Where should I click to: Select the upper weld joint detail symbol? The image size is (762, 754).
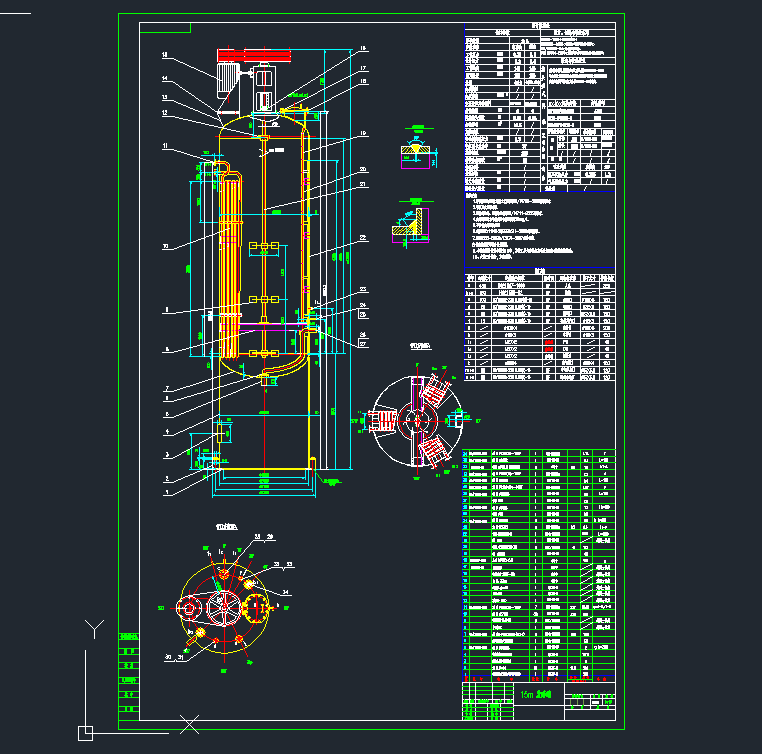(x=413, y=148)
